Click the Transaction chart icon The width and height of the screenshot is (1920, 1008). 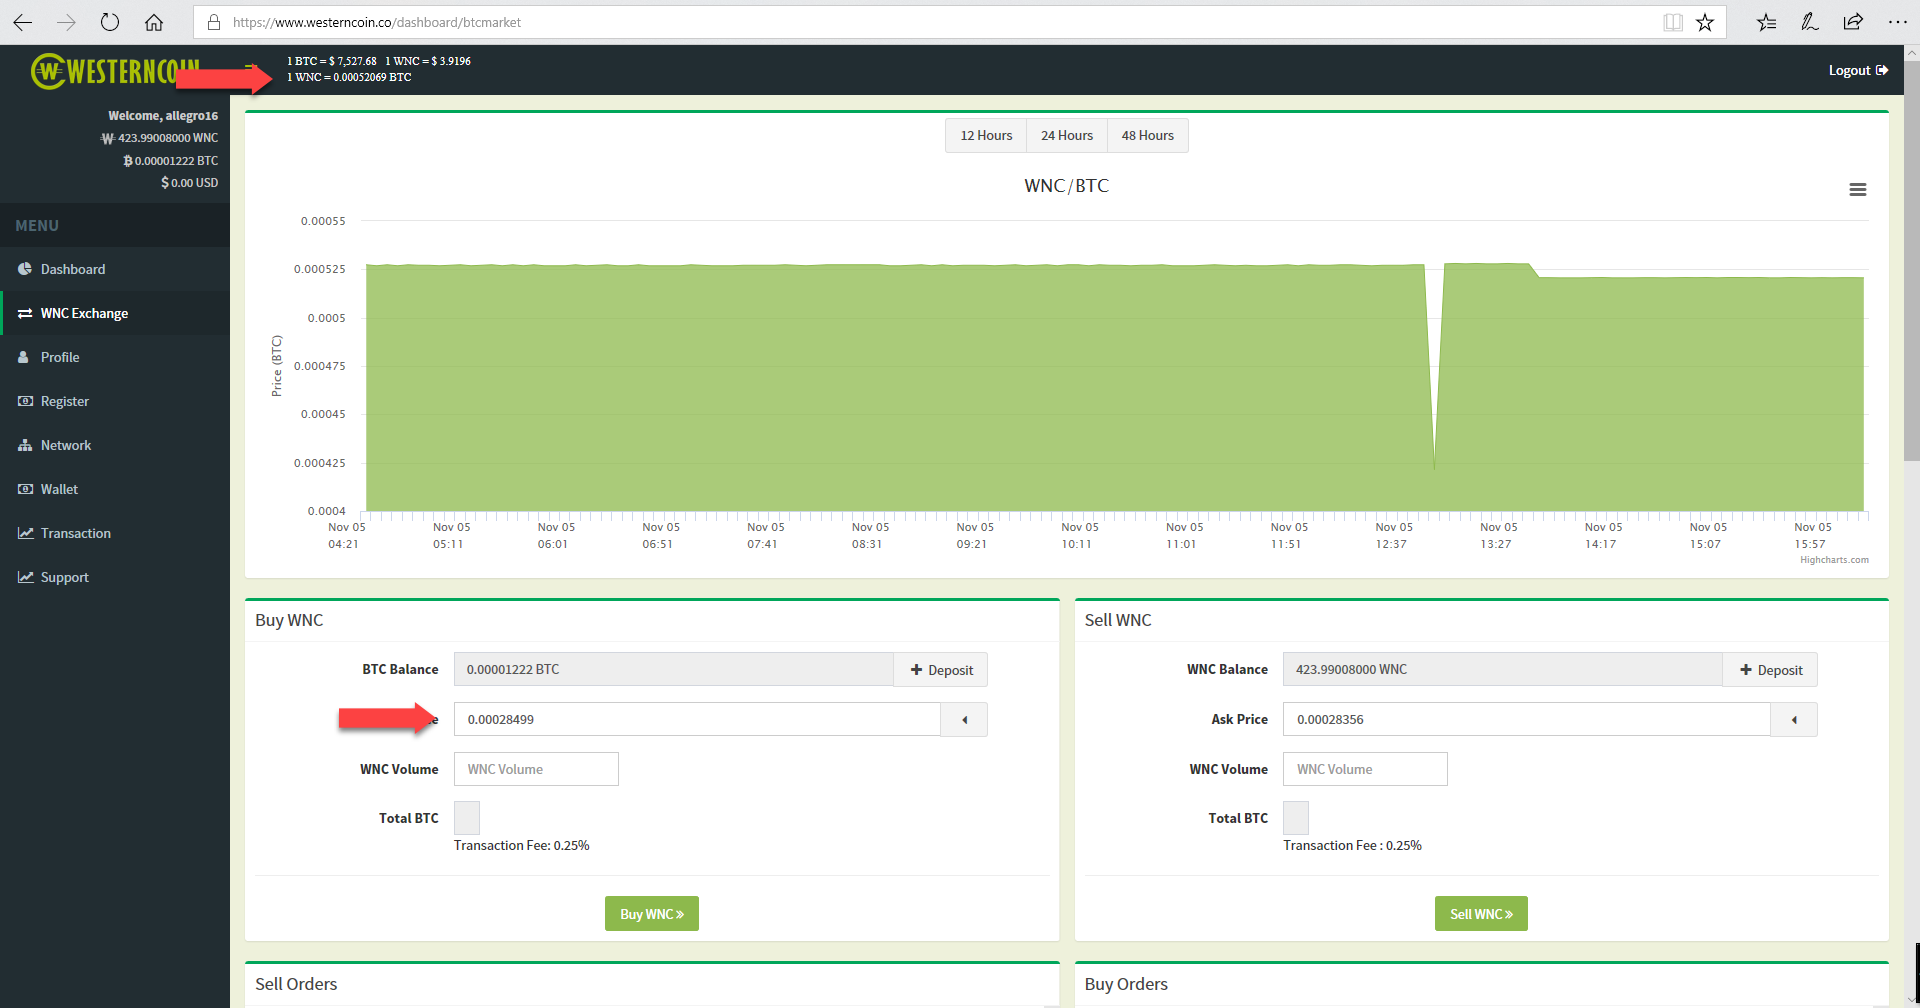(25, 533)
